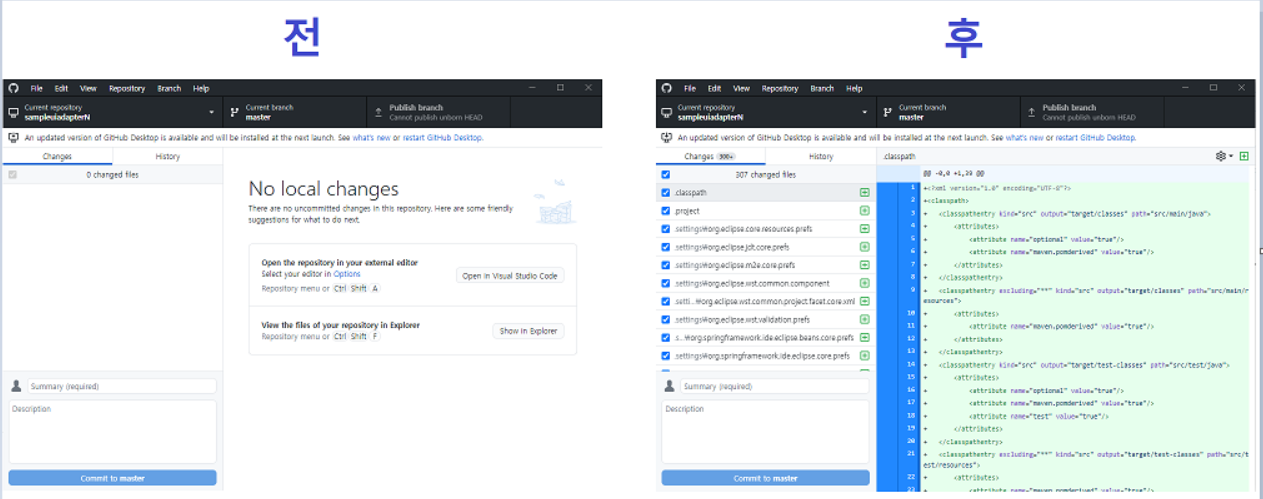Image resolution: width=1263 pixels, height=499 pixels.
Task: Click the upload arrow icon of Publish branch in the 전 window
Action: pyautogui.click(x=377, y=112)
